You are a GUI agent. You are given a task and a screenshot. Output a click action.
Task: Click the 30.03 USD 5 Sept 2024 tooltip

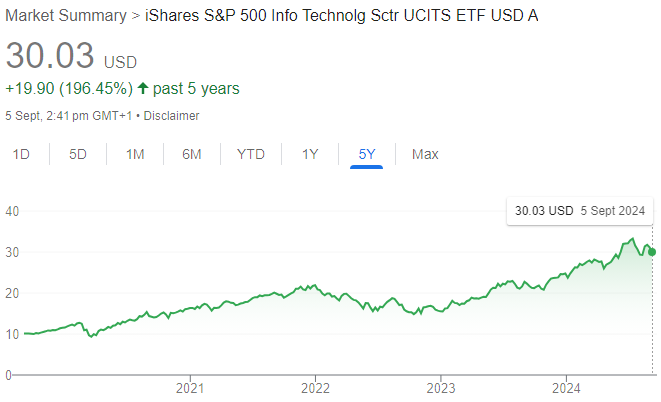(580, 211)
